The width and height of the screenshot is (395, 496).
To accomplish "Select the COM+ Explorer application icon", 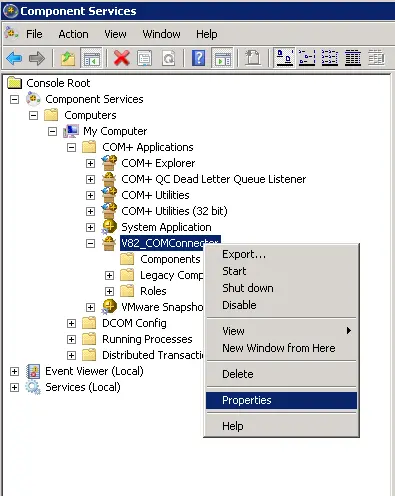I will (109, 163).
